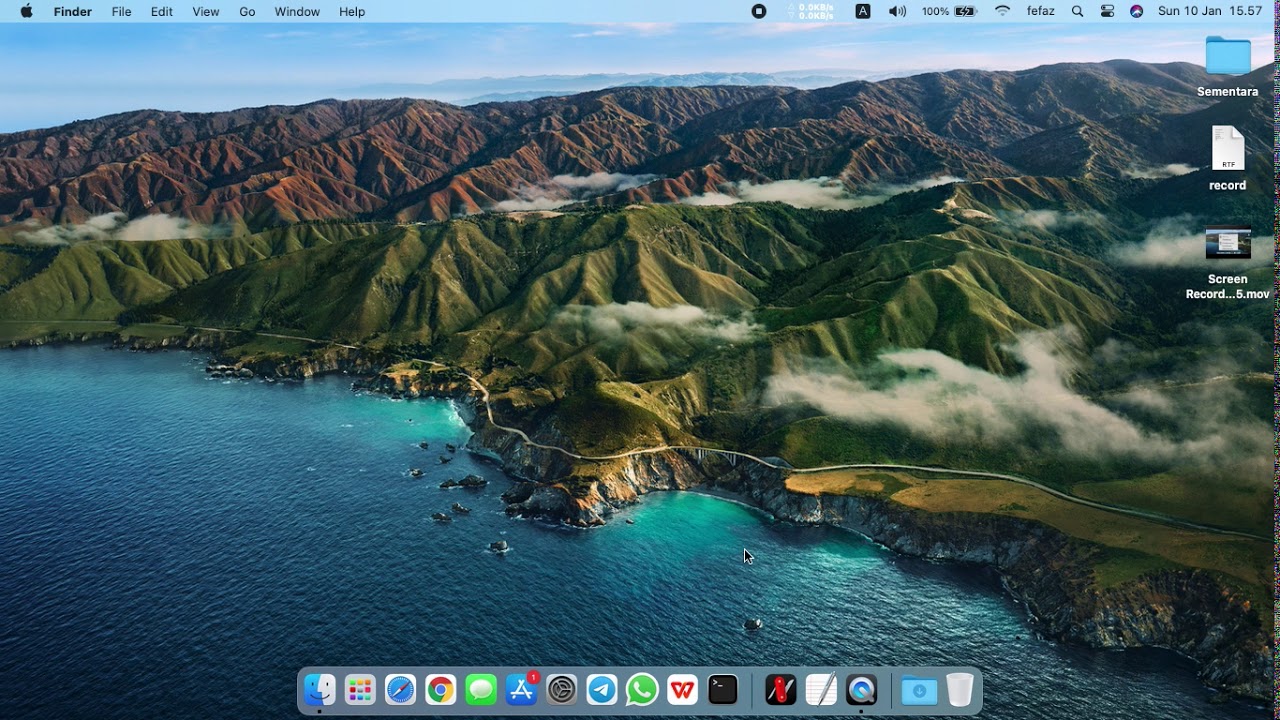1280x720 pixels.
Task: Launch Safari from the Dock
Action: pyautogui.click(x=400, y=690)
